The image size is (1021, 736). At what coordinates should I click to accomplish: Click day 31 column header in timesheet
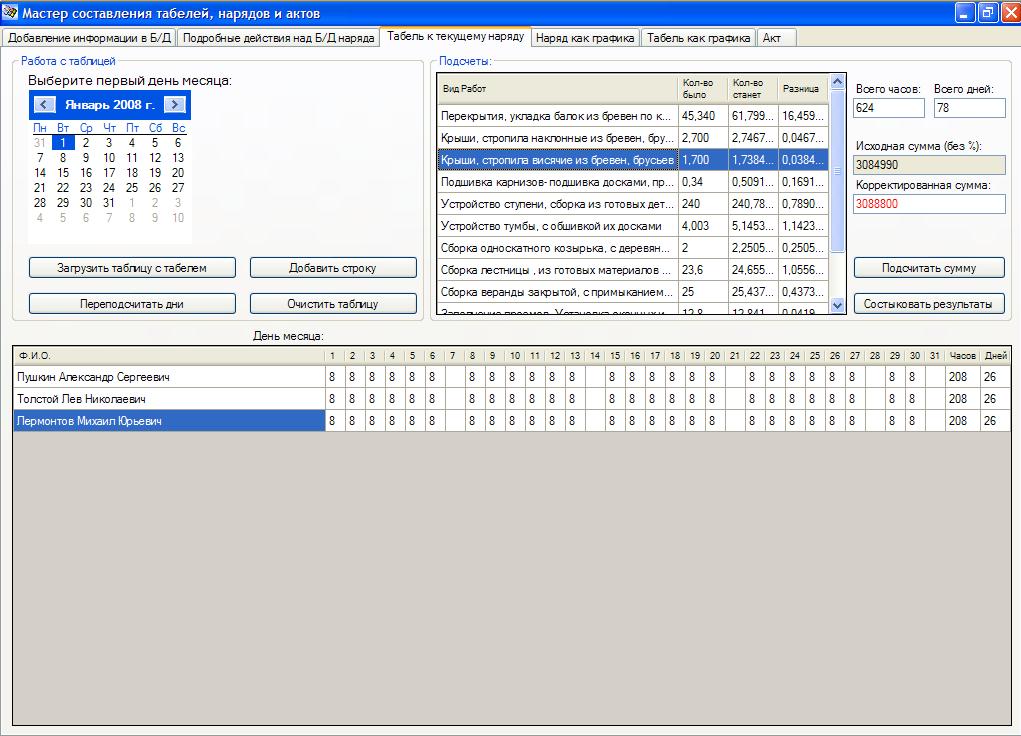pyautogui.click(x=935, y=356)
